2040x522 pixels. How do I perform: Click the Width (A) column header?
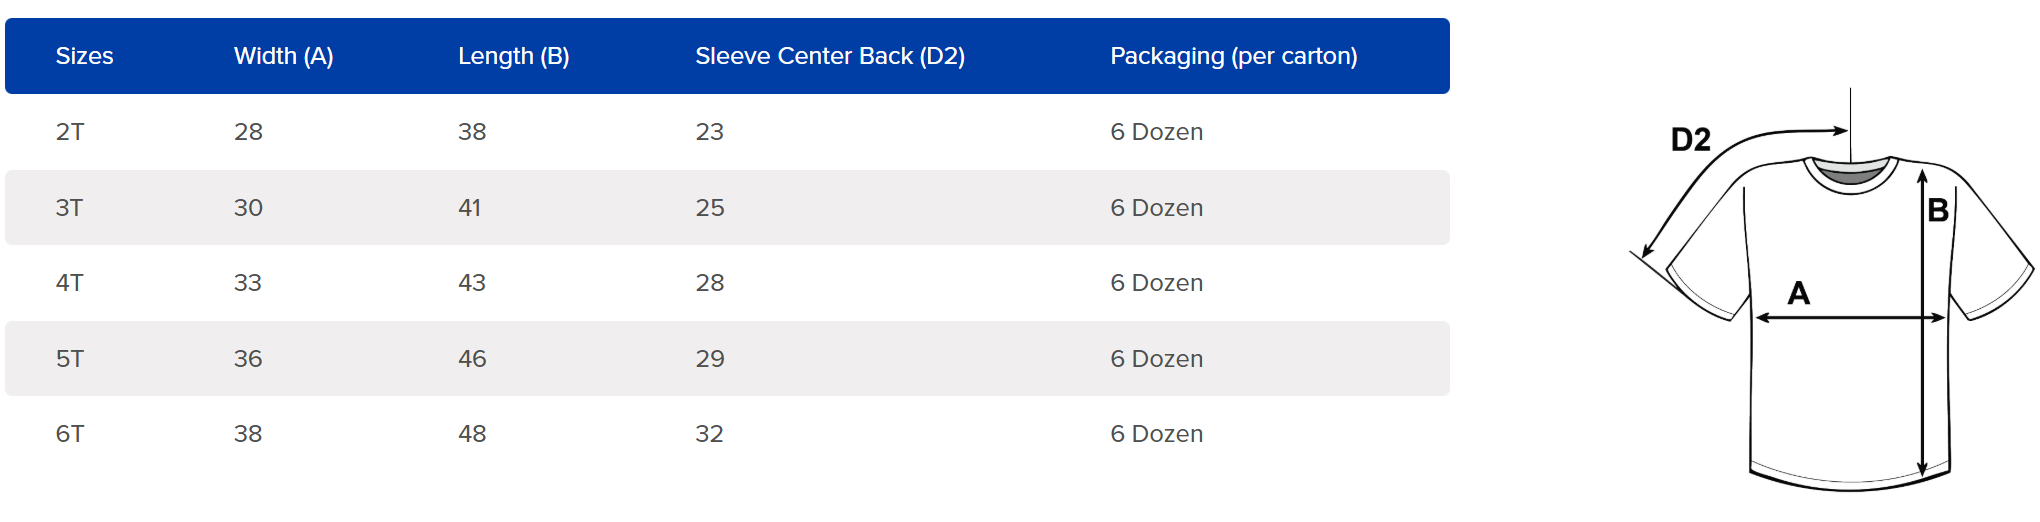pyautogui.click(x=283, y=56)
